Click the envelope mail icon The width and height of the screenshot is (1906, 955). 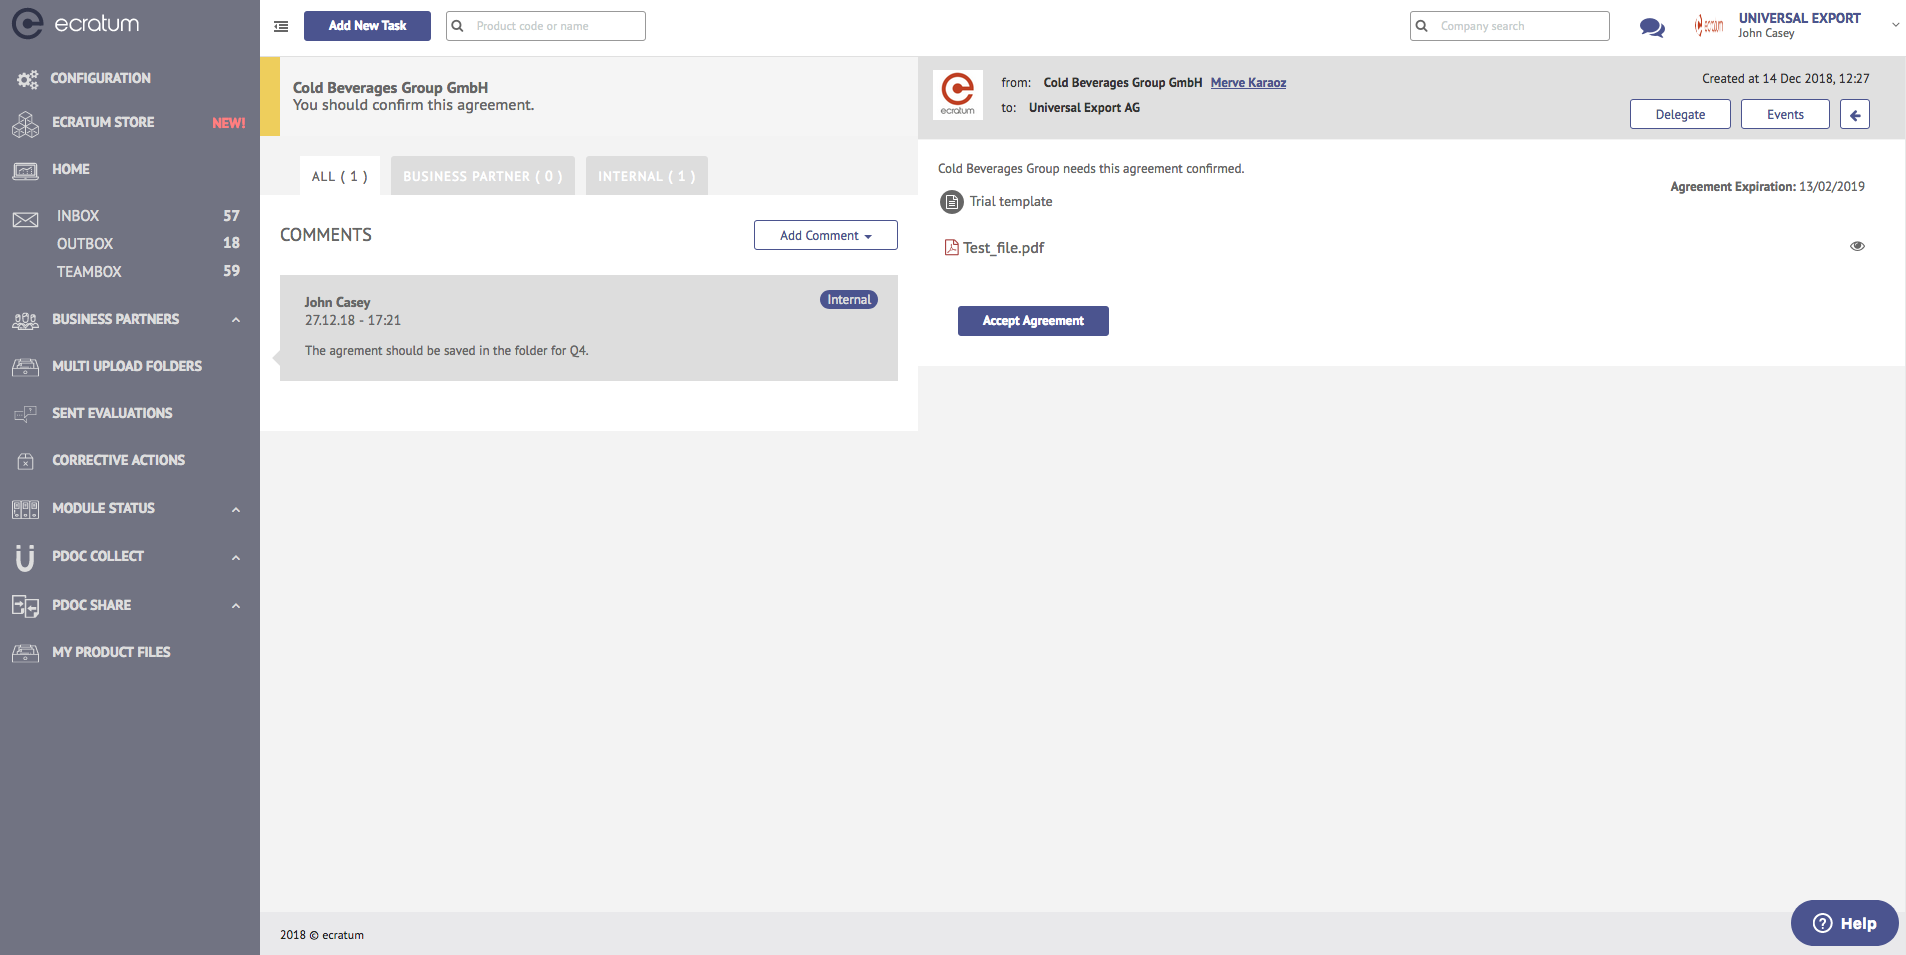[26, 219]
